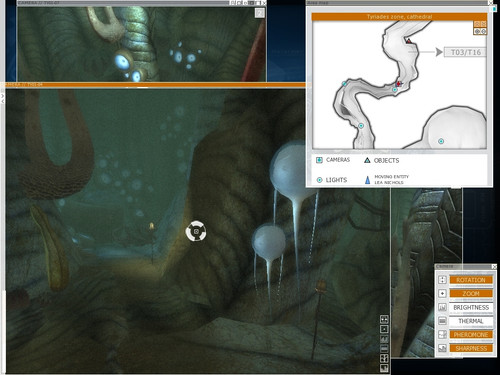Click the rotation icon beside ROTATION
500x375 pixels.
coord(442,280)
